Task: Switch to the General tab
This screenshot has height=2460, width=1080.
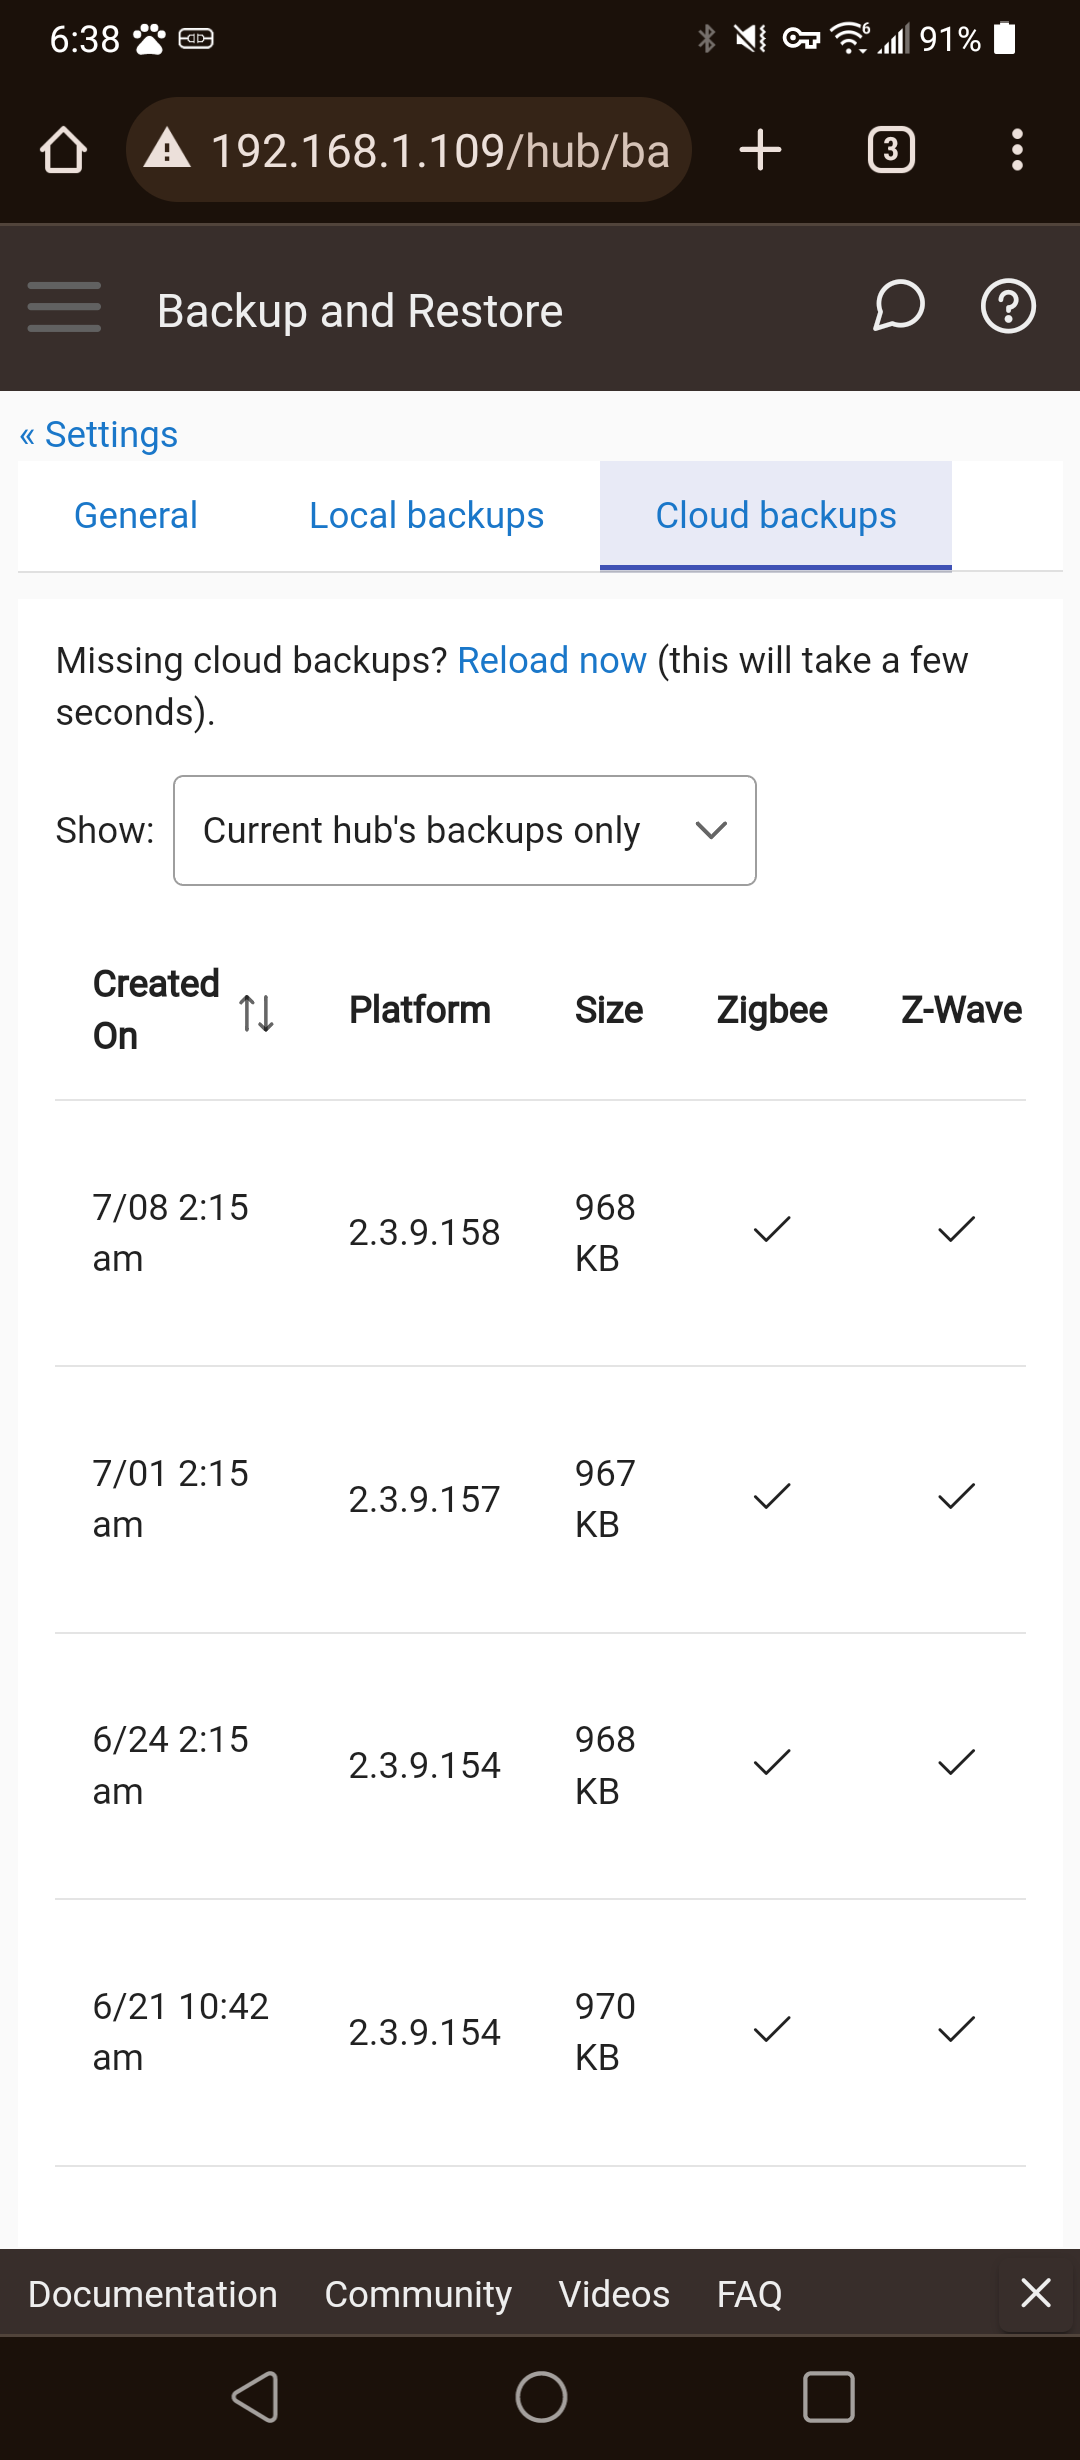Action: tap(136, 516)
